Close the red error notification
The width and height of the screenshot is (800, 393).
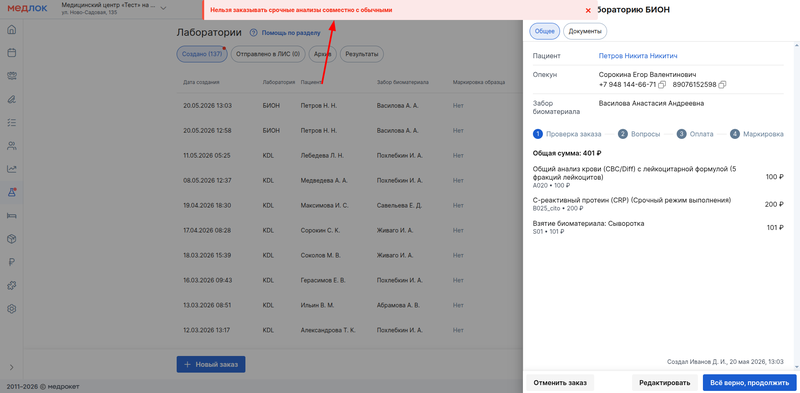(588, 10)
